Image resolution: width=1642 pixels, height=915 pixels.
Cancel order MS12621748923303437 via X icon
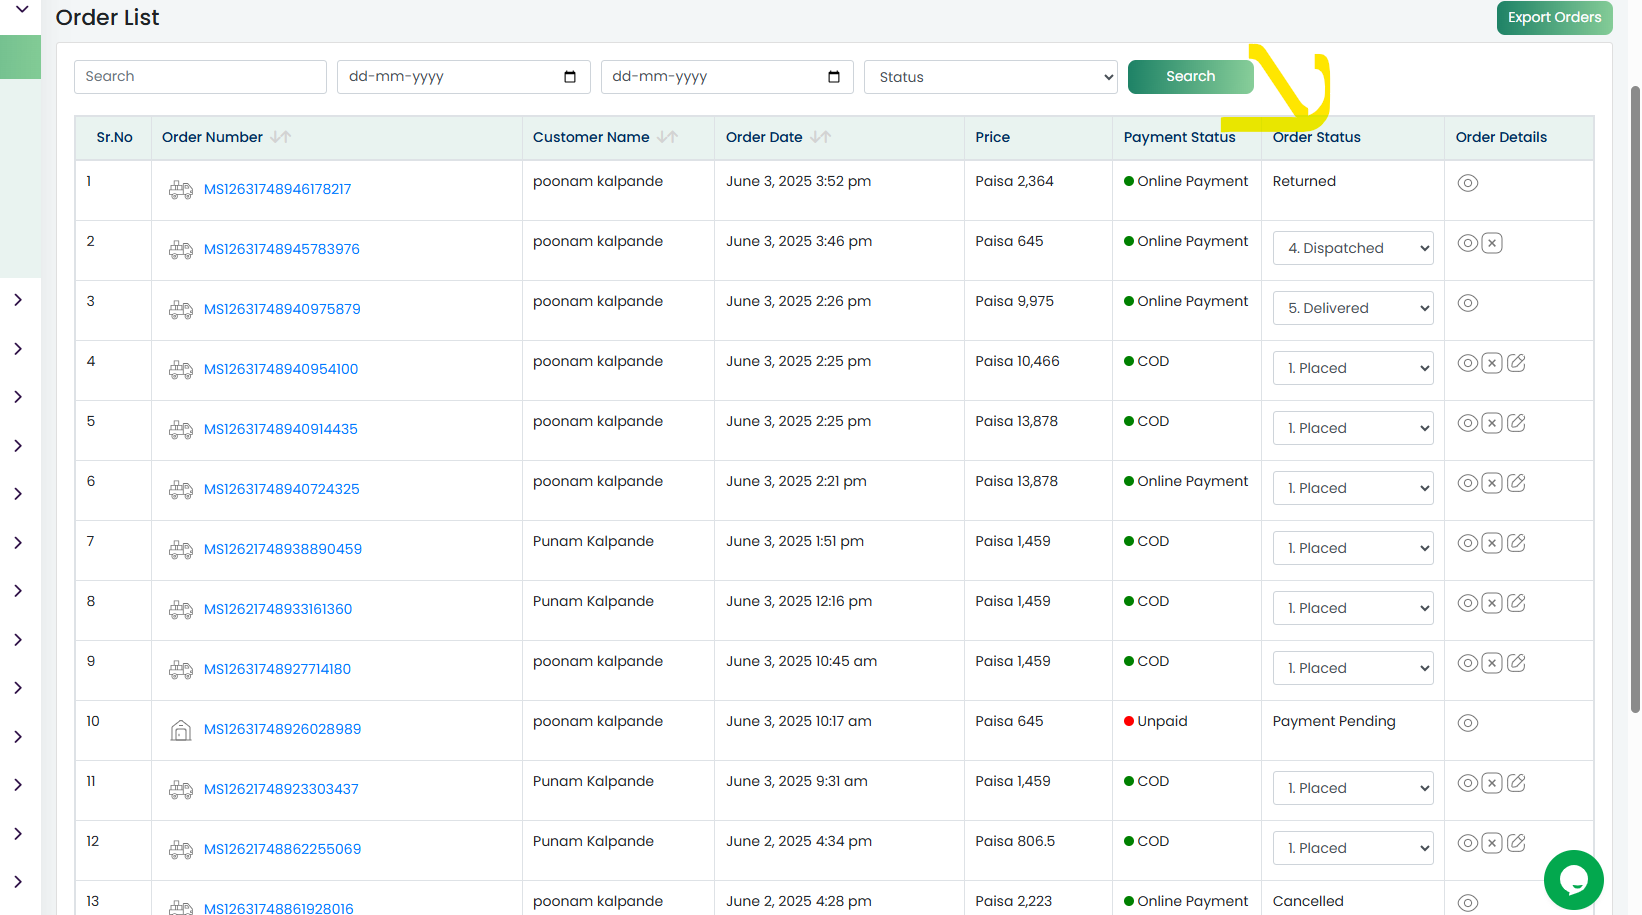click(x=1492, y=783)
